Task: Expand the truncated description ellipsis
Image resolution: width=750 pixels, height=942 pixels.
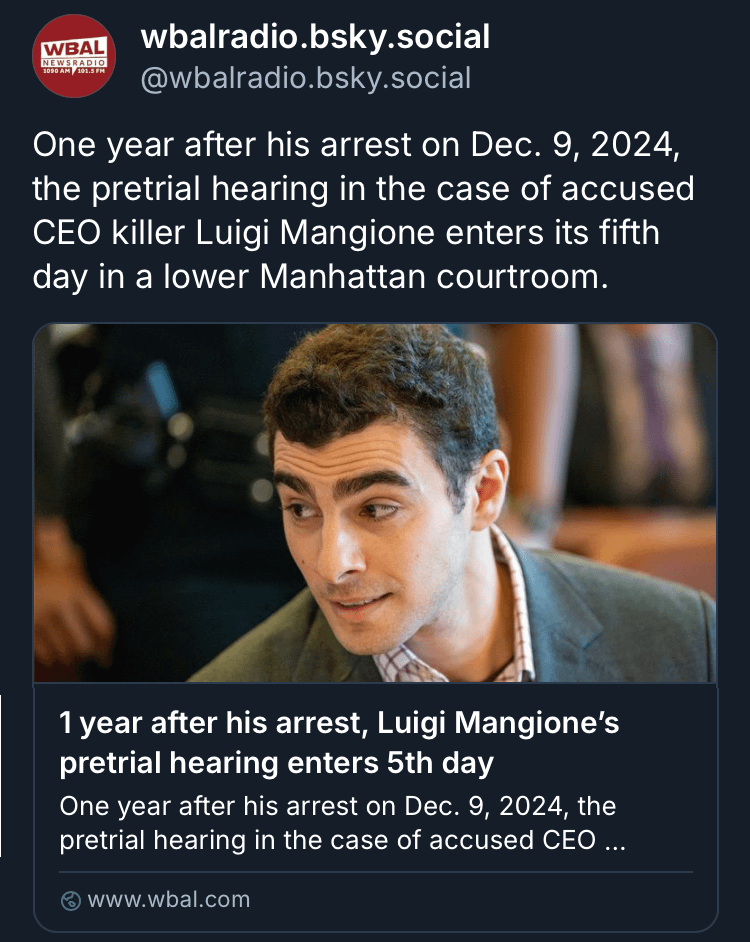Action: point(616,840)
